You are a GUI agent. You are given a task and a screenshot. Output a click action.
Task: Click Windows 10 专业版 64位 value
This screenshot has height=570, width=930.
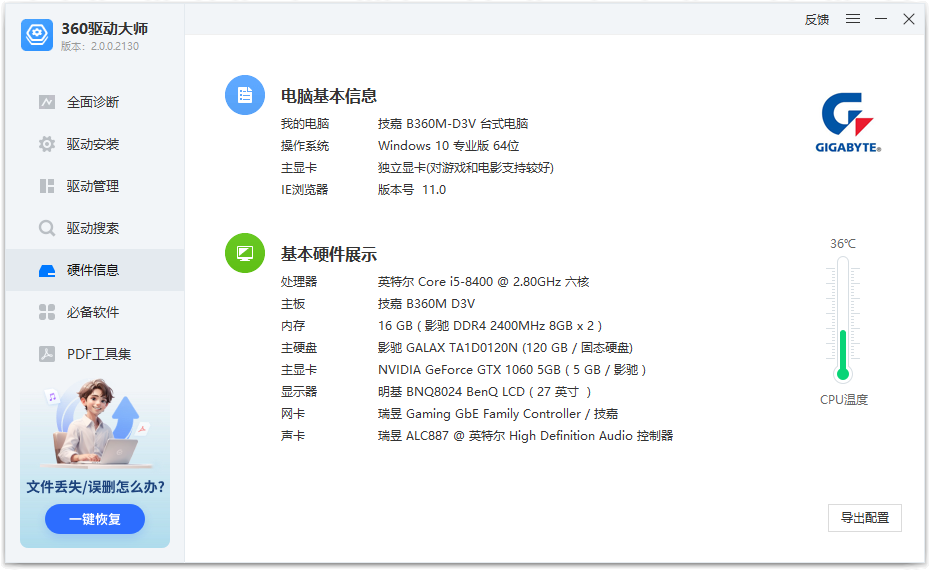(448, 146)
